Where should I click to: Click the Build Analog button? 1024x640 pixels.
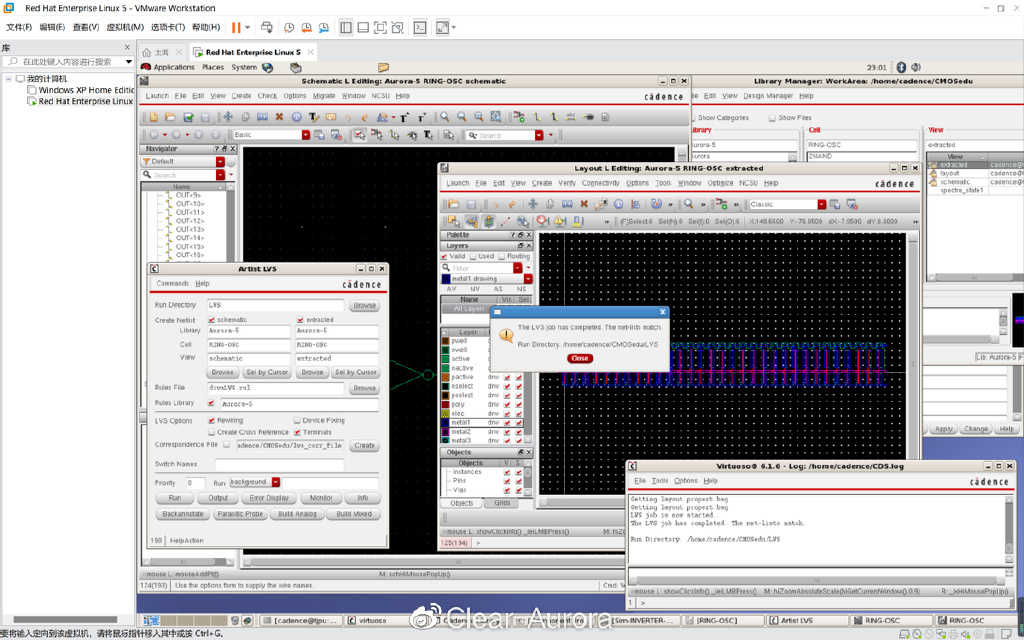297,515
